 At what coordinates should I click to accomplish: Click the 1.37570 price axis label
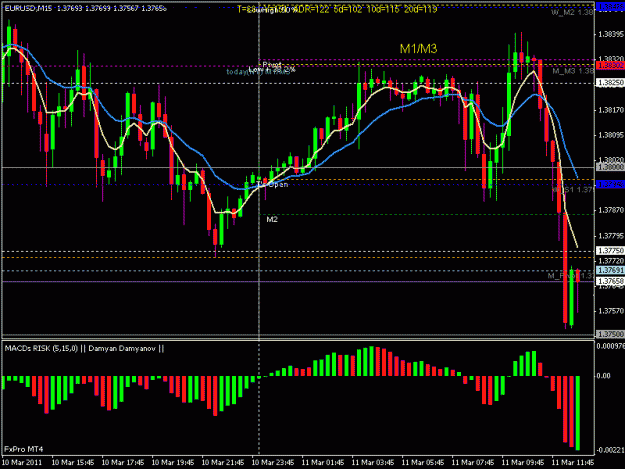point(611,311)
